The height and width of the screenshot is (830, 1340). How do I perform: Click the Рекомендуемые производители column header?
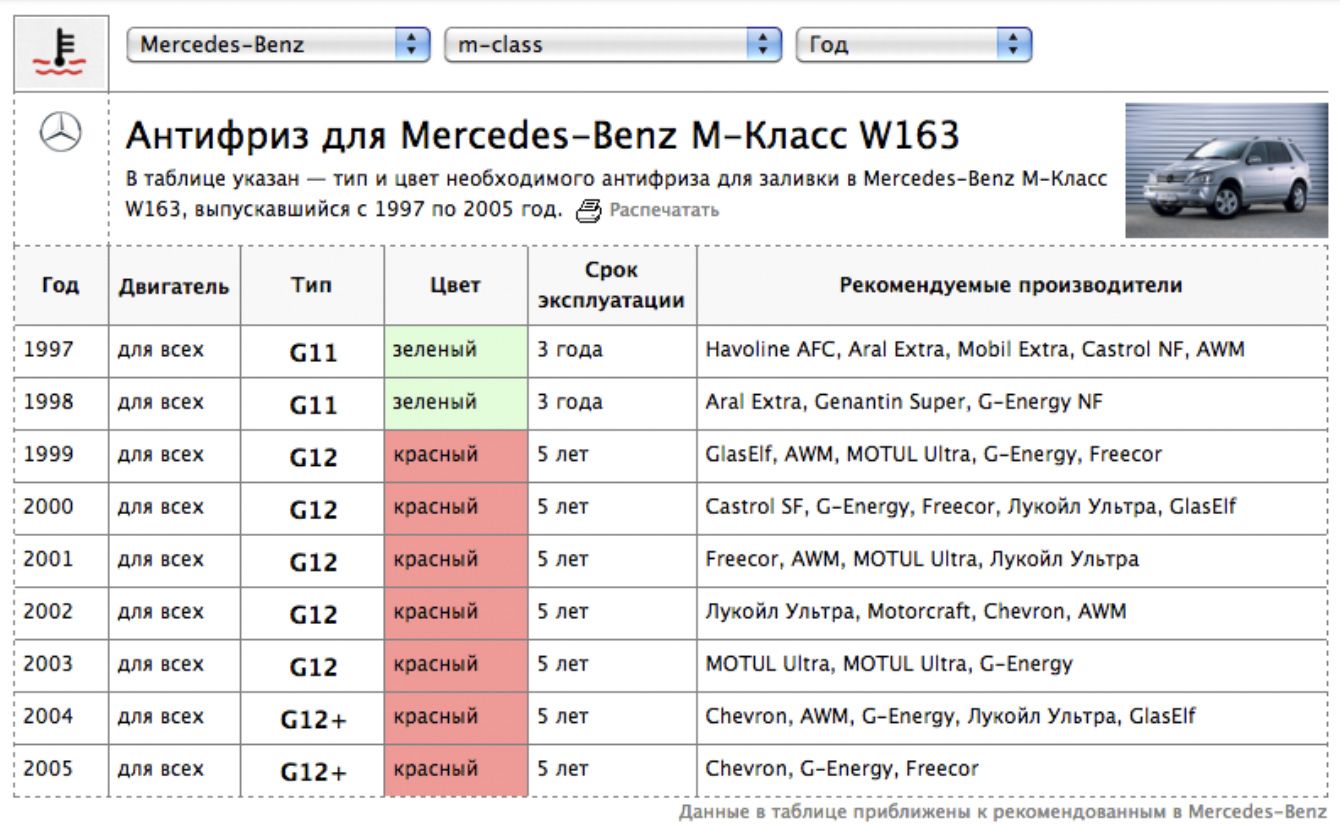[x=1011, y=285]
